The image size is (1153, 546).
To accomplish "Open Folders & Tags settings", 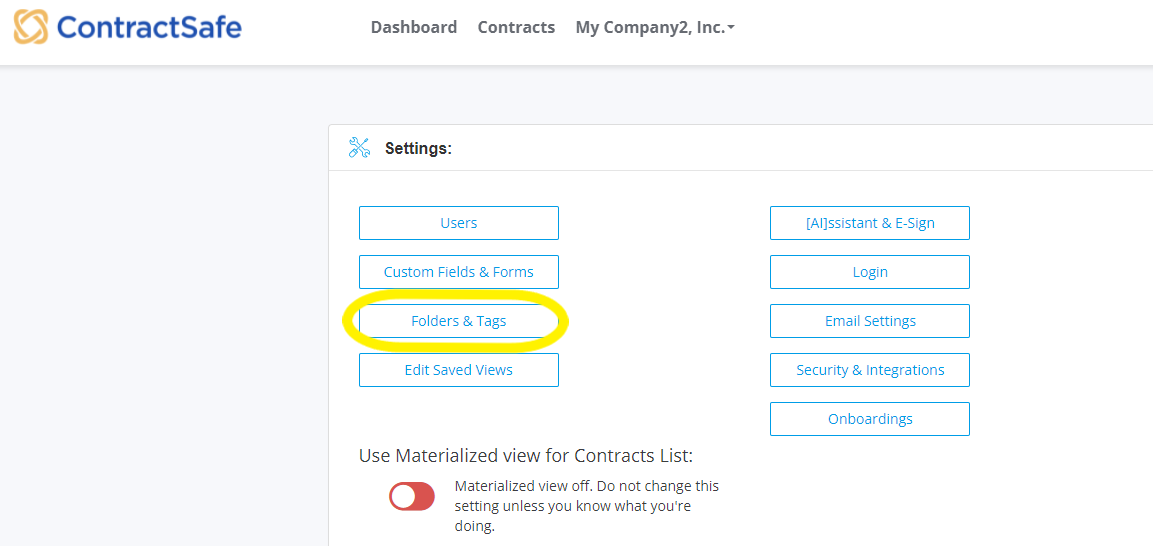I will tap(459, 321).
